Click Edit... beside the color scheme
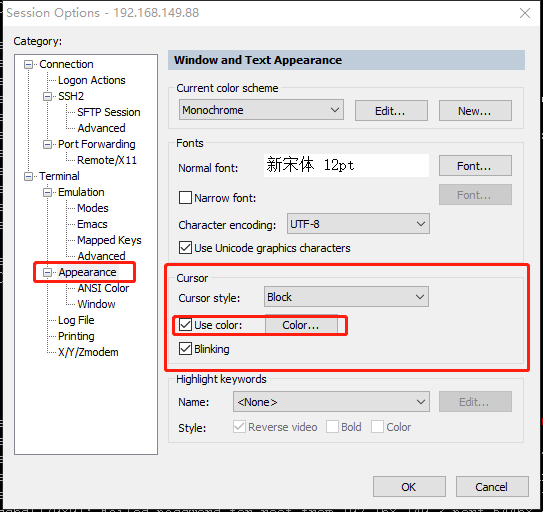The height and width of the screenshot is (512, 543). click(391, 111)
